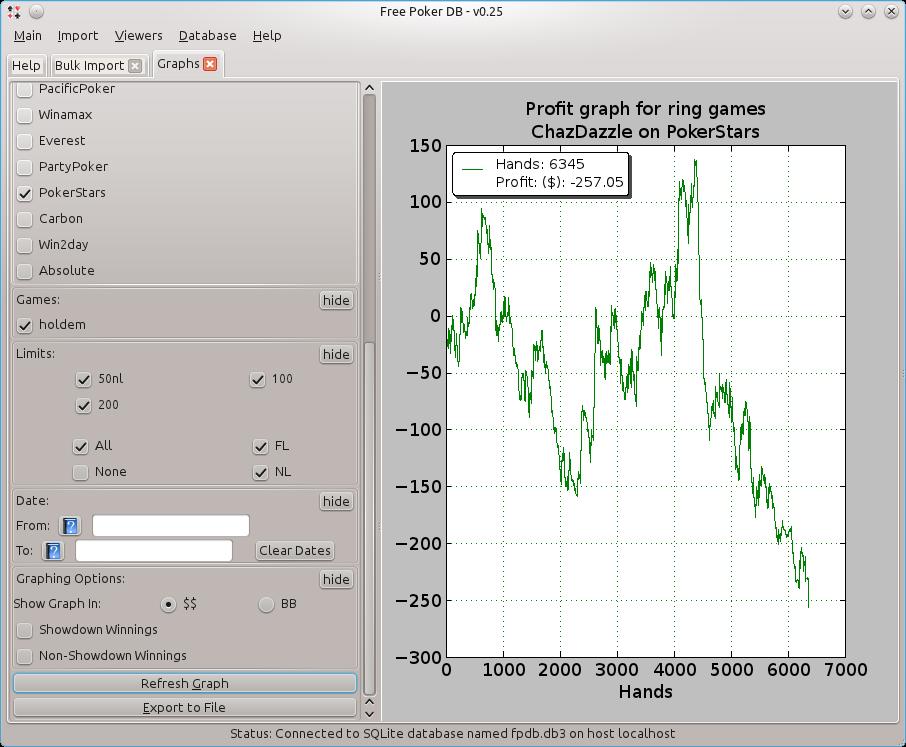Image resolution: width=906 pixels, height=747 pixels.
Task: Open the To date calendar picker icon
Action: coord(53,551)
